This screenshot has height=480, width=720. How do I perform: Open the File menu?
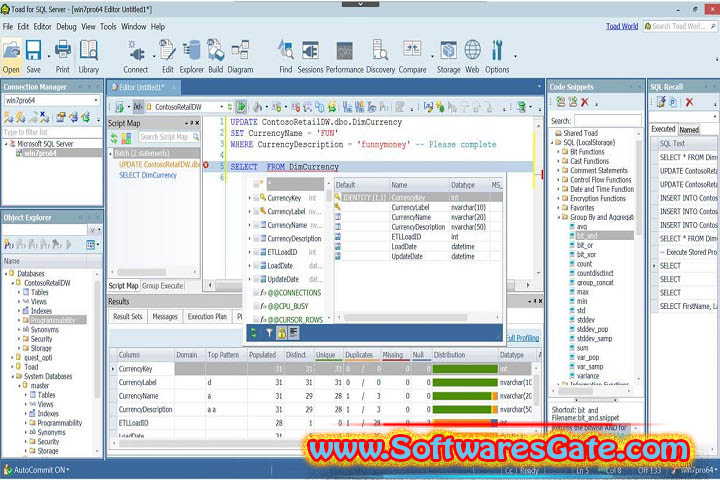pos(8,27)
